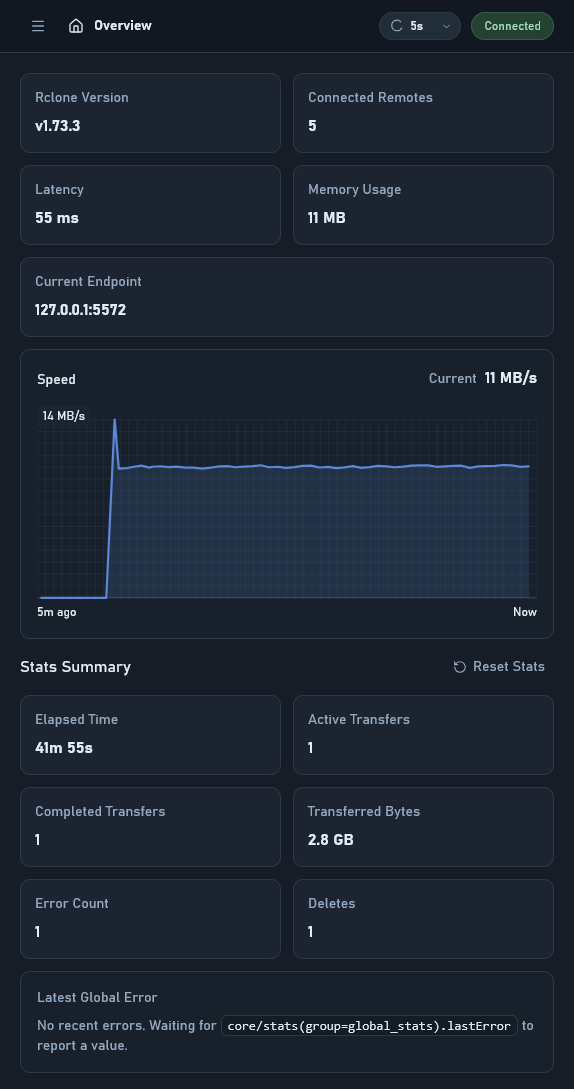Select the Rclone Version value v1.73.3
574x1089 pixels.
click(x=58, y=126)
